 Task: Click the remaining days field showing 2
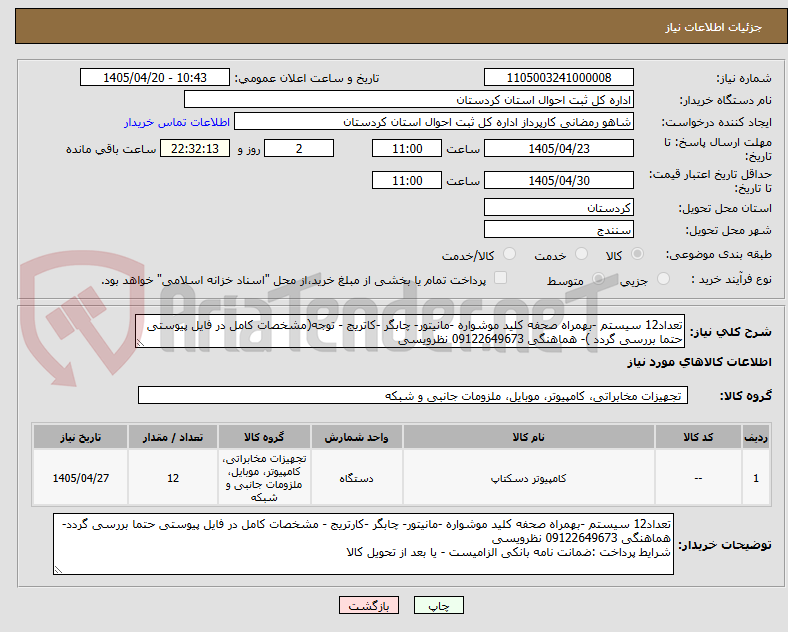299,148
